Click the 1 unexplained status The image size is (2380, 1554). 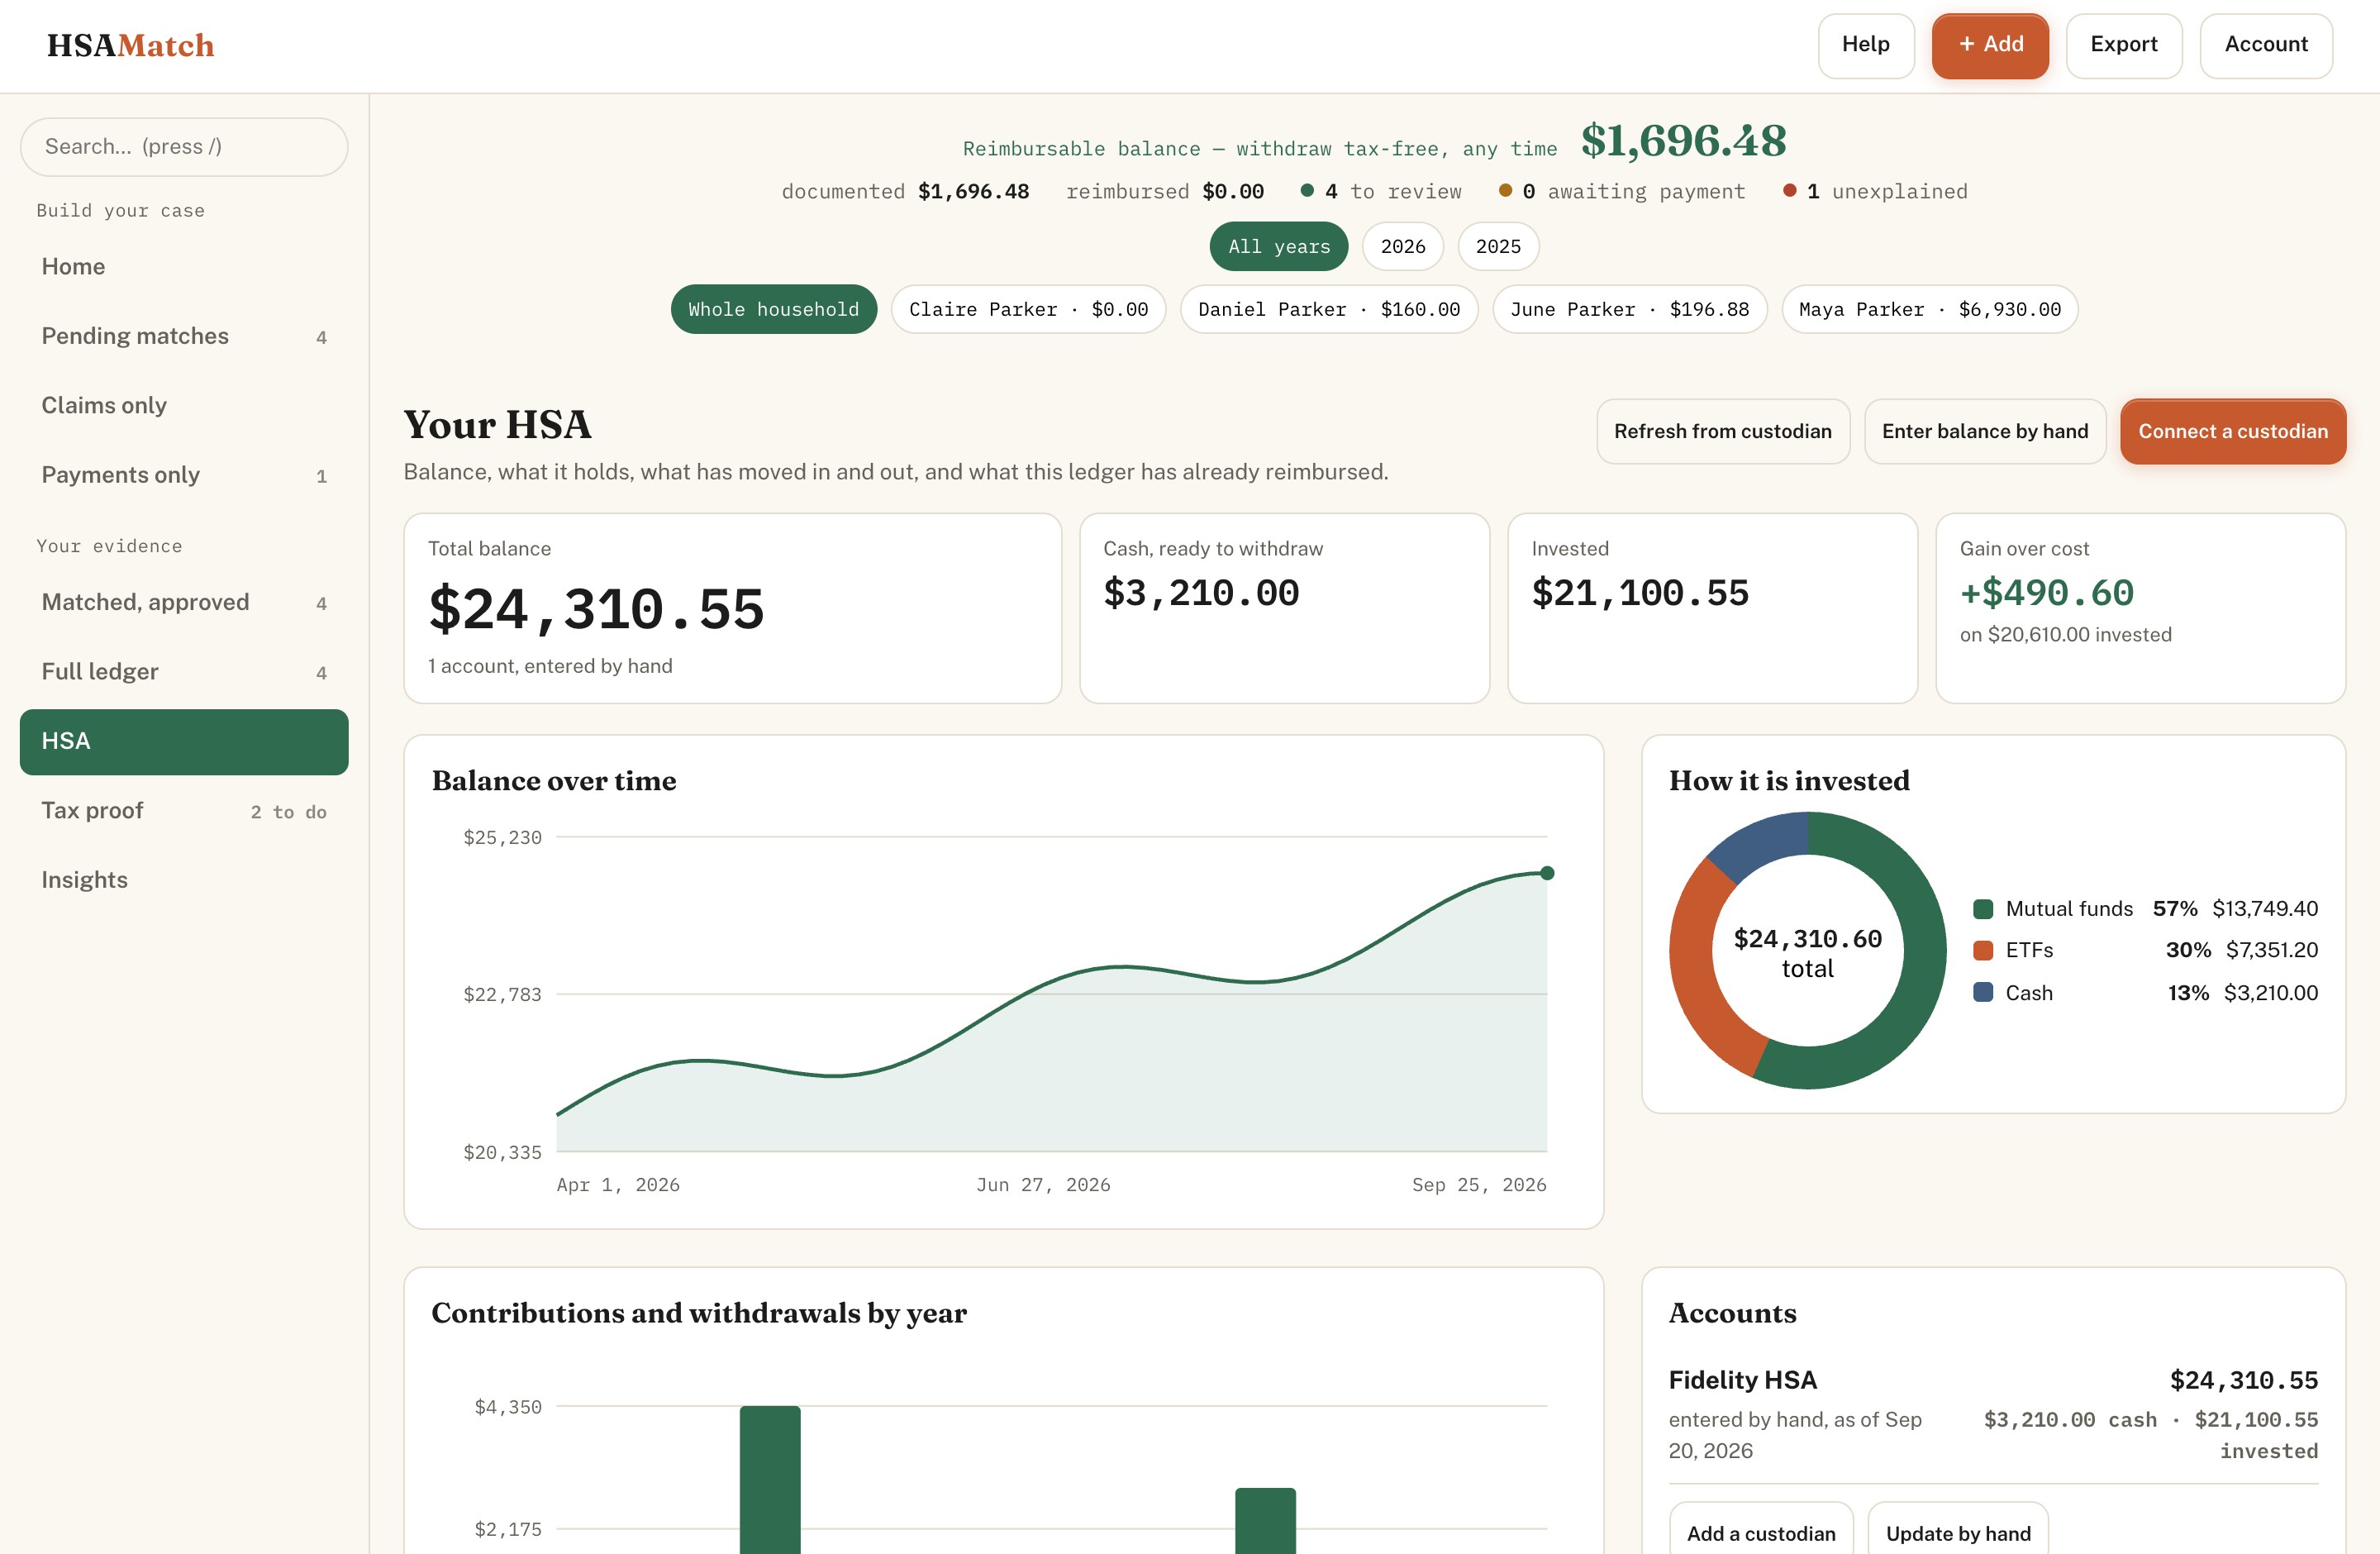(x=1874, y=191)
